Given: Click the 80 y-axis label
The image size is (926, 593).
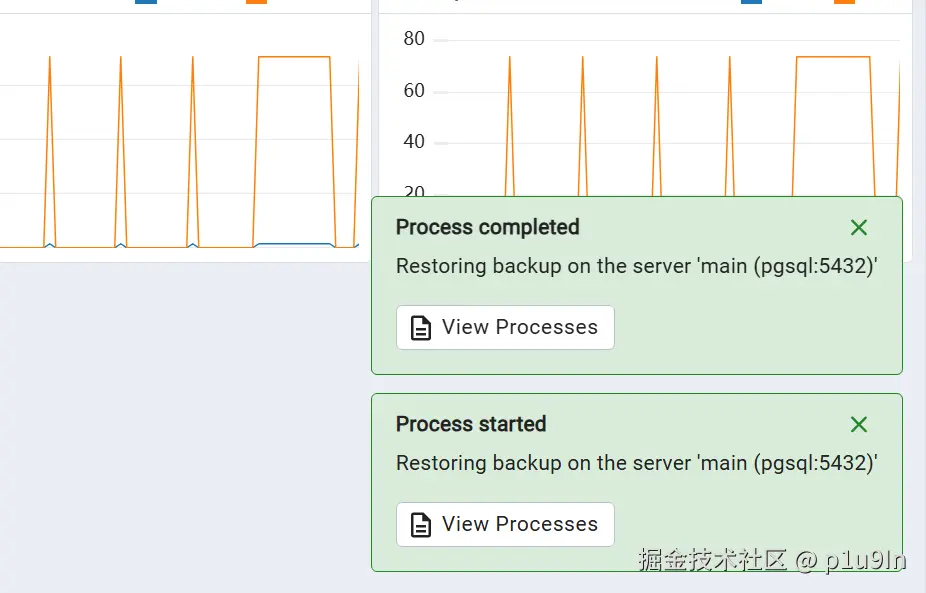Looking at the screenshot, I should pos(414,39).
